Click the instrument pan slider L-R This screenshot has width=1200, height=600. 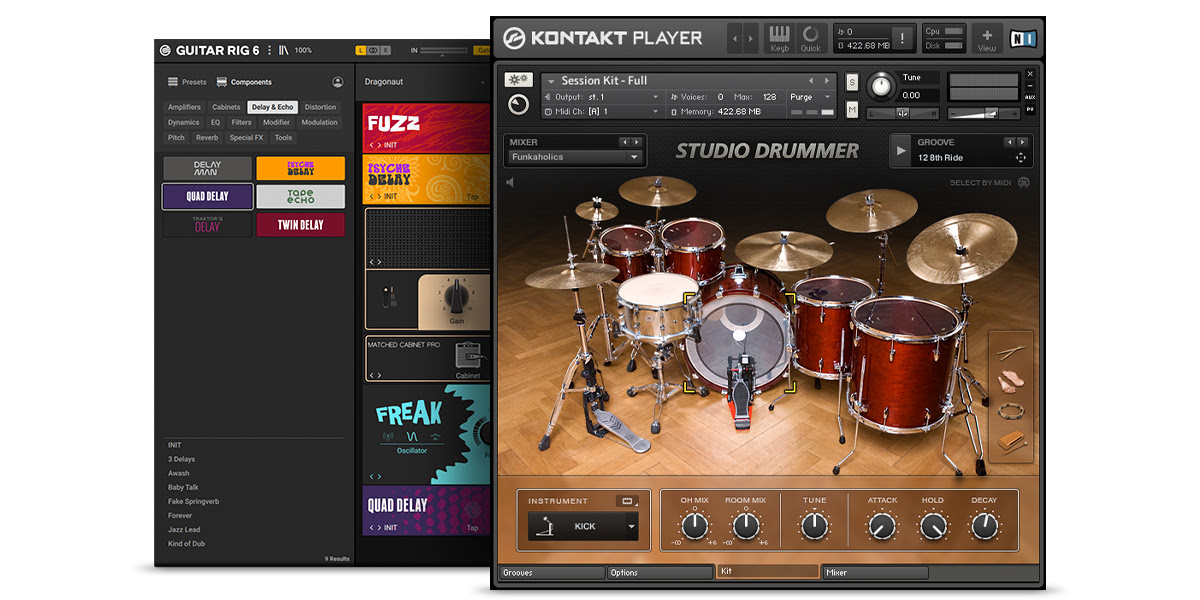[x=903, y=114]
